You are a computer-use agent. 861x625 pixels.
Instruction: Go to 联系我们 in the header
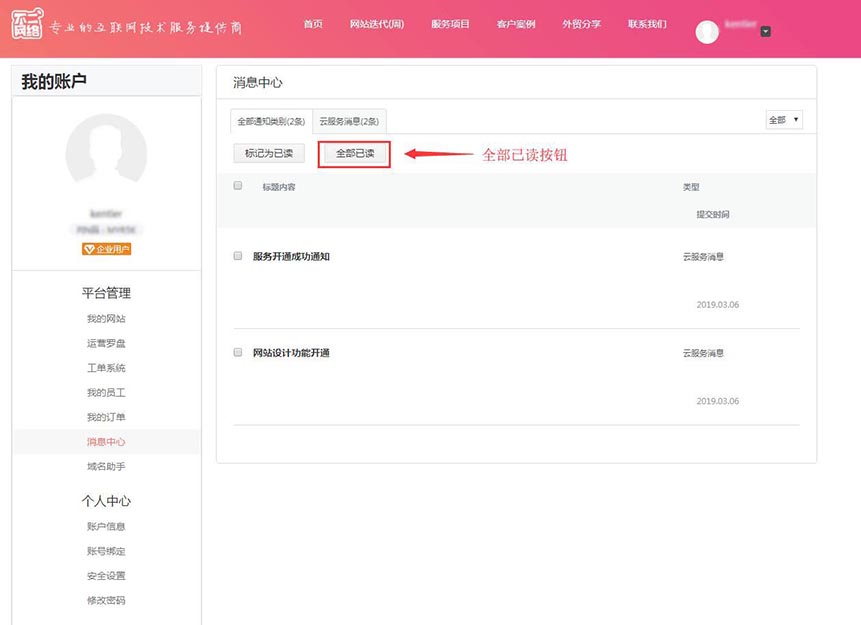647,24
